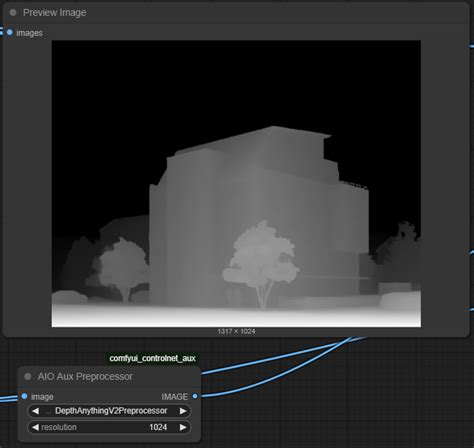The height and width of the screenshot is (448, 474).
Task: Increase resolution with right arrow
Action: (x=183, y=427)
